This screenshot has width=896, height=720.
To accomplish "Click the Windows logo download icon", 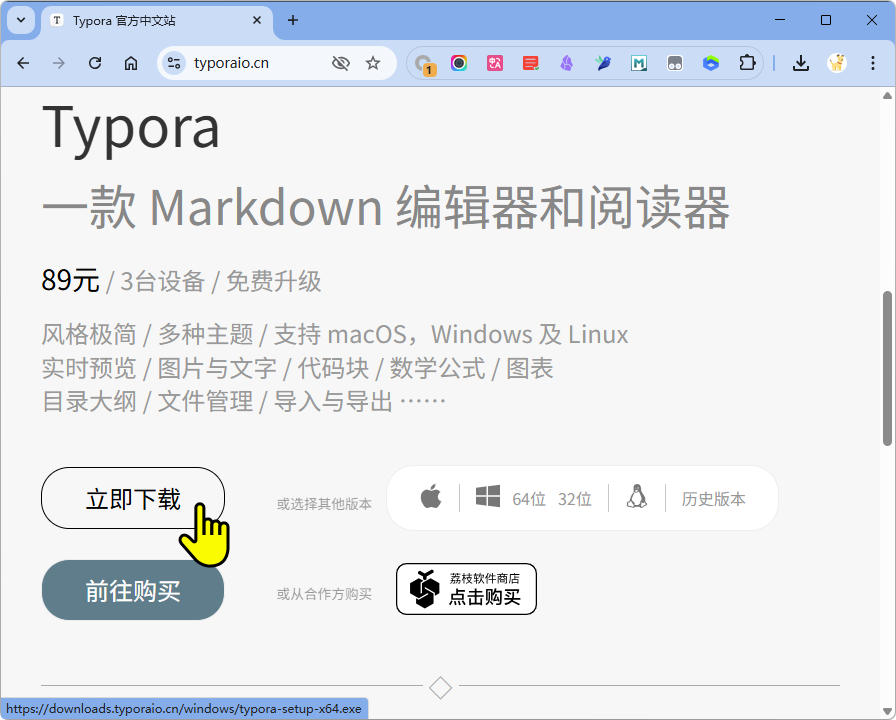I will [x=488, y=497].
